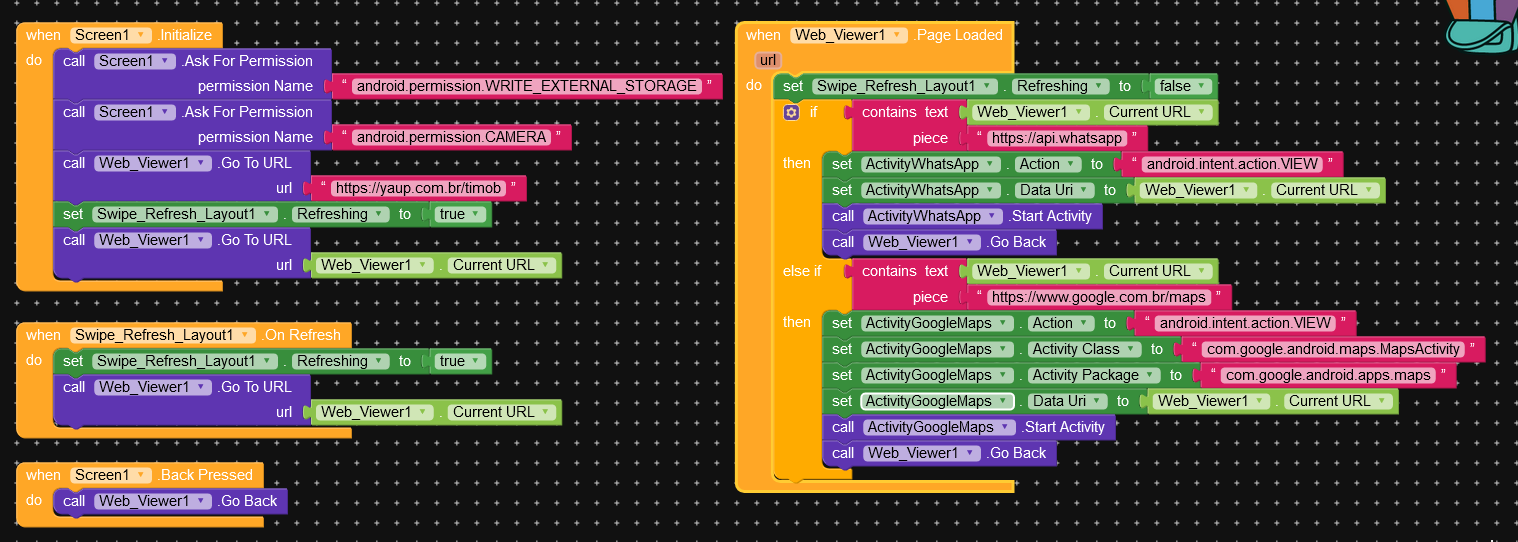This screenshot has height=542, width=1518.
Task: Select the url parameter in Page Loaded
Action: pos(768,60)
